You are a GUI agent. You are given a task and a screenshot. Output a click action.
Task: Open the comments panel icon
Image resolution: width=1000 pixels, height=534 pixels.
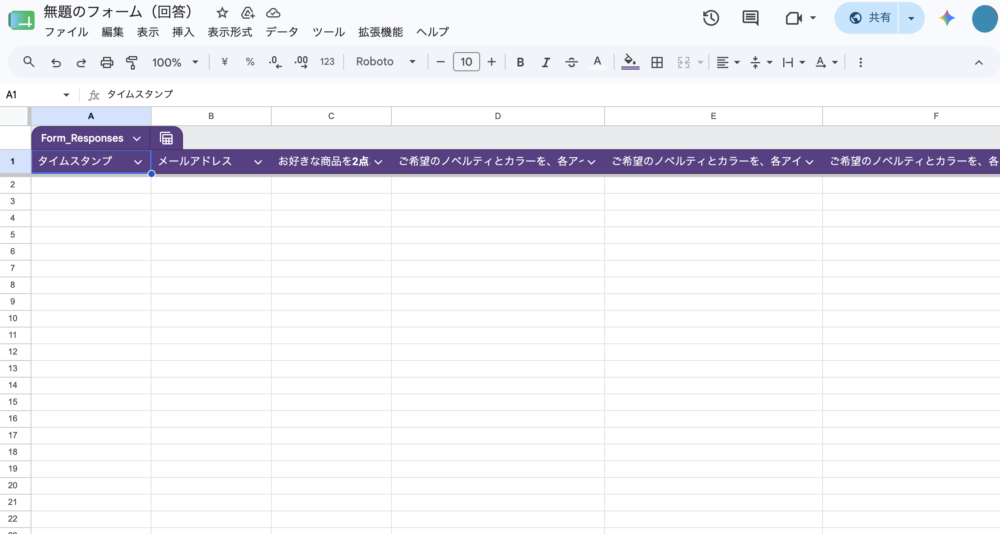pos(751,18)
